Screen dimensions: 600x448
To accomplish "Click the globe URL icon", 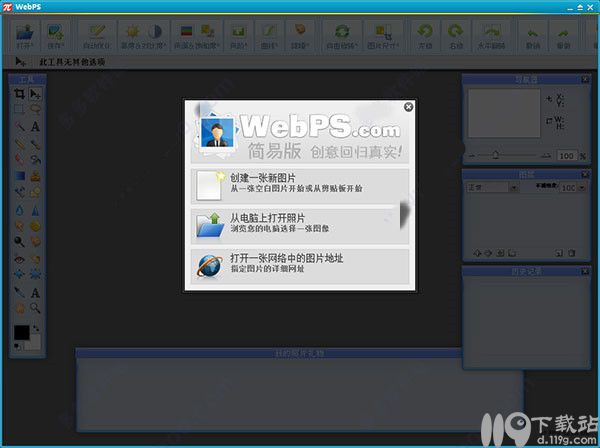I will (x=210, y=266).
